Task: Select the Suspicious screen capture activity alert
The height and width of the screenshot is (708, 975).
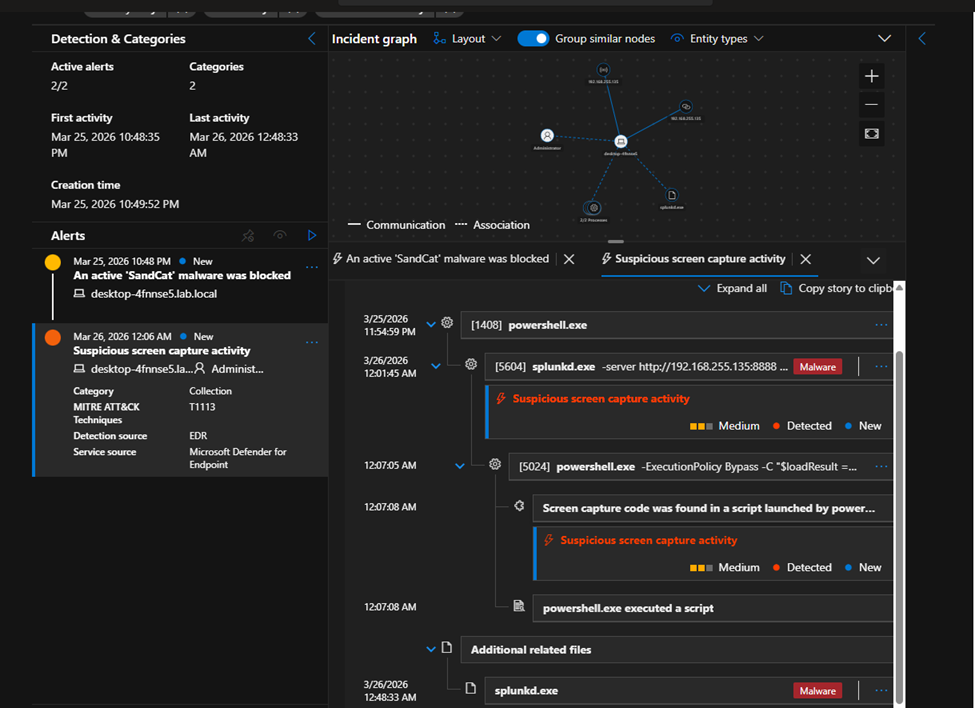Action: coord(162,351)
